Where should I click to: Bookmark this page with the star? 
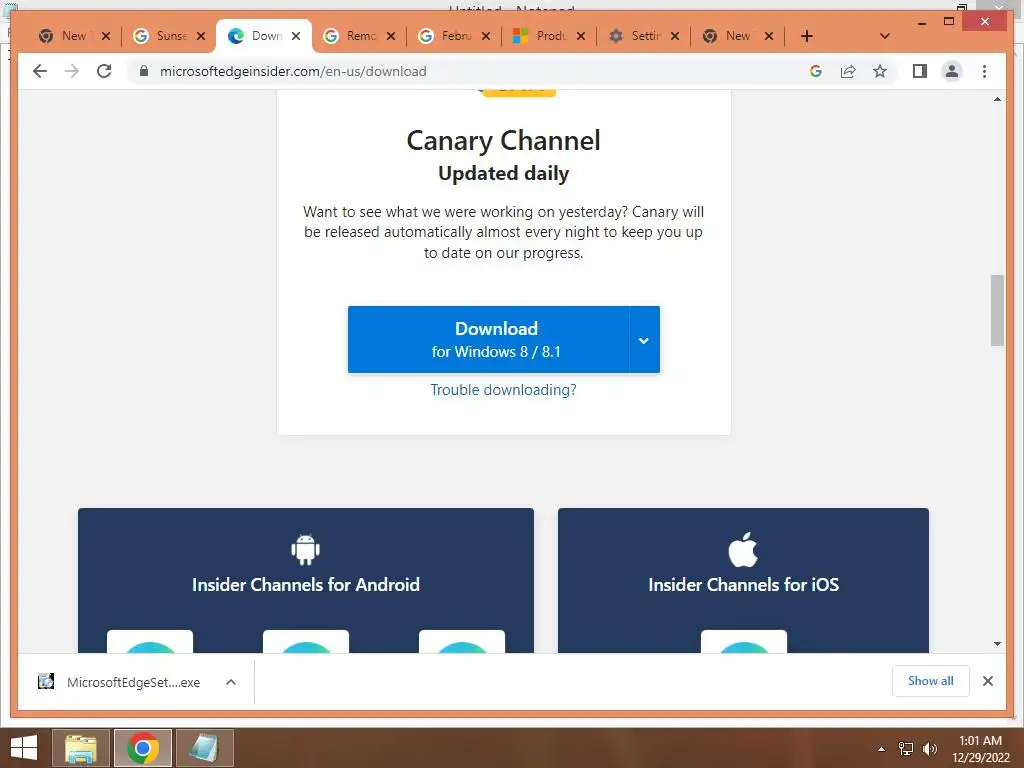[880, 71]
